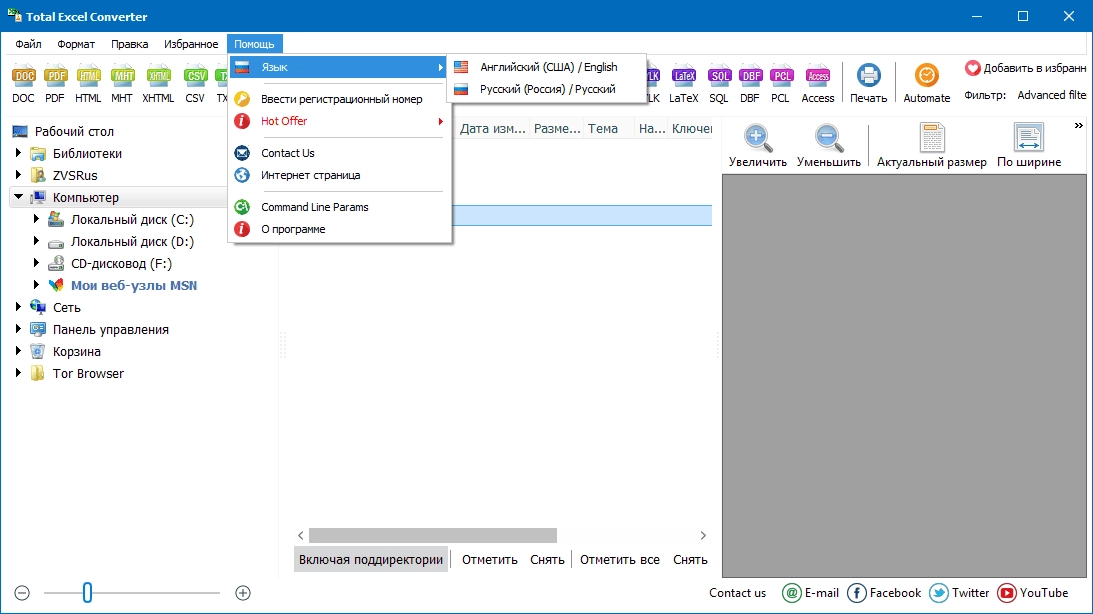Click the horizontal scrollbar thumb
1093x614 pixels.
(x=433, y=535)
